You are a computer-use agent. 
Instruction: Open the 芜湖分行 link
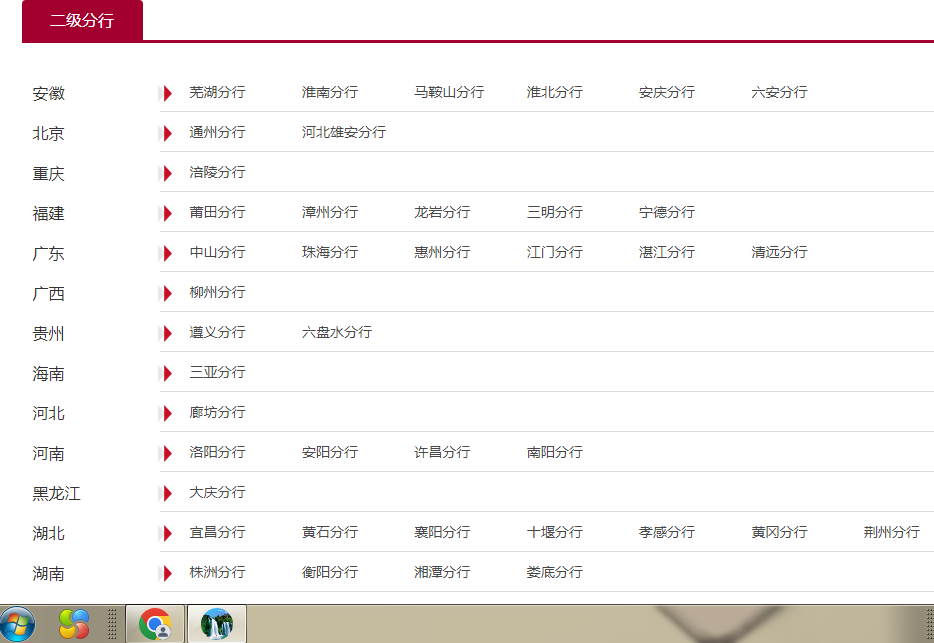217,92
